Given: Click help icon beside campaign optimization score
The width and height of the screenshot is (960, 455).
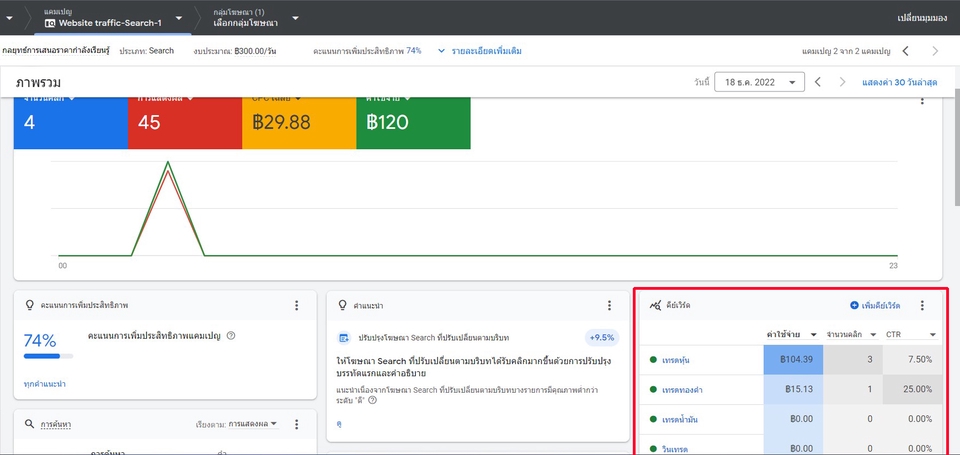Looking at the screenshot, I should click(231, 336).
